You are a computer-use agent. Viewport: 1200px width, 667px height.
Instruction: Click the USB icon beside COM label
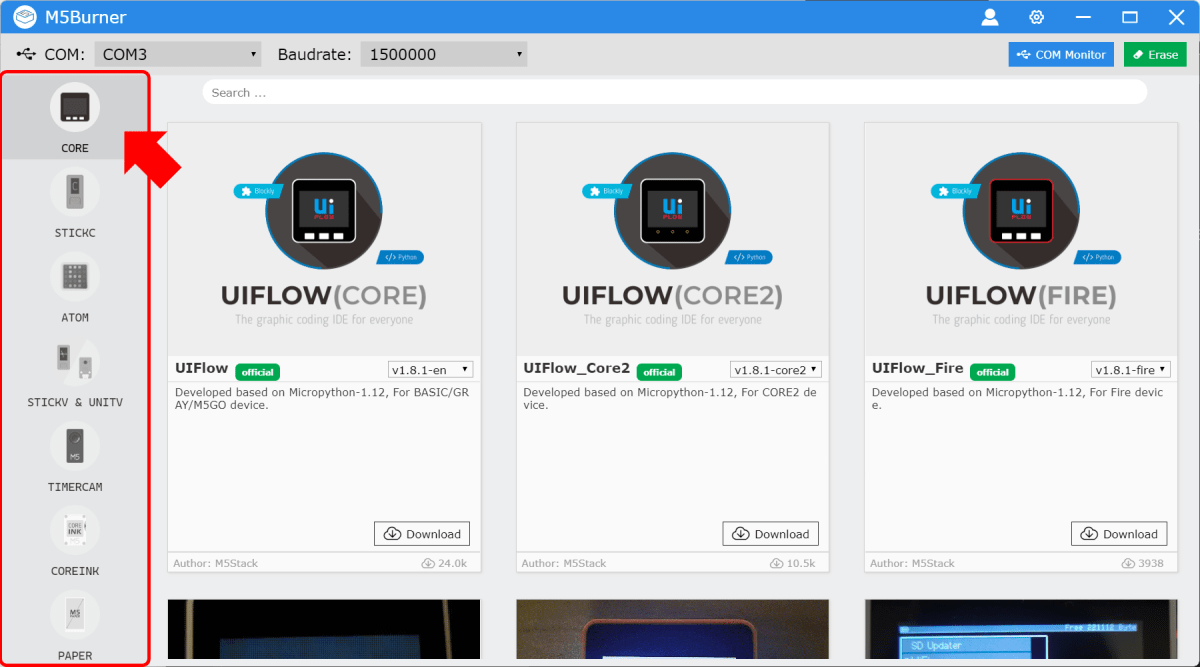[x=27, y=54]
